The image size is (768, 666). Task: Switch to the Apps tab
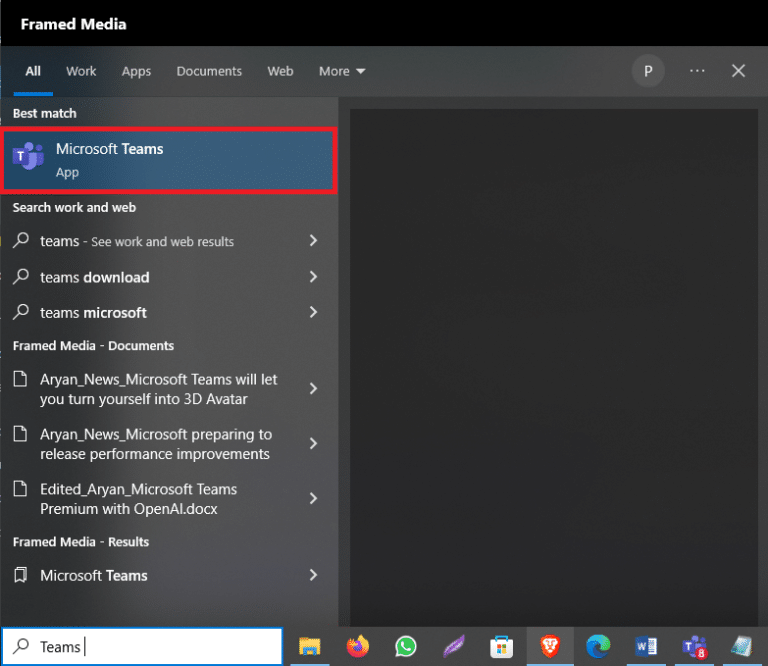coord(136,71)
